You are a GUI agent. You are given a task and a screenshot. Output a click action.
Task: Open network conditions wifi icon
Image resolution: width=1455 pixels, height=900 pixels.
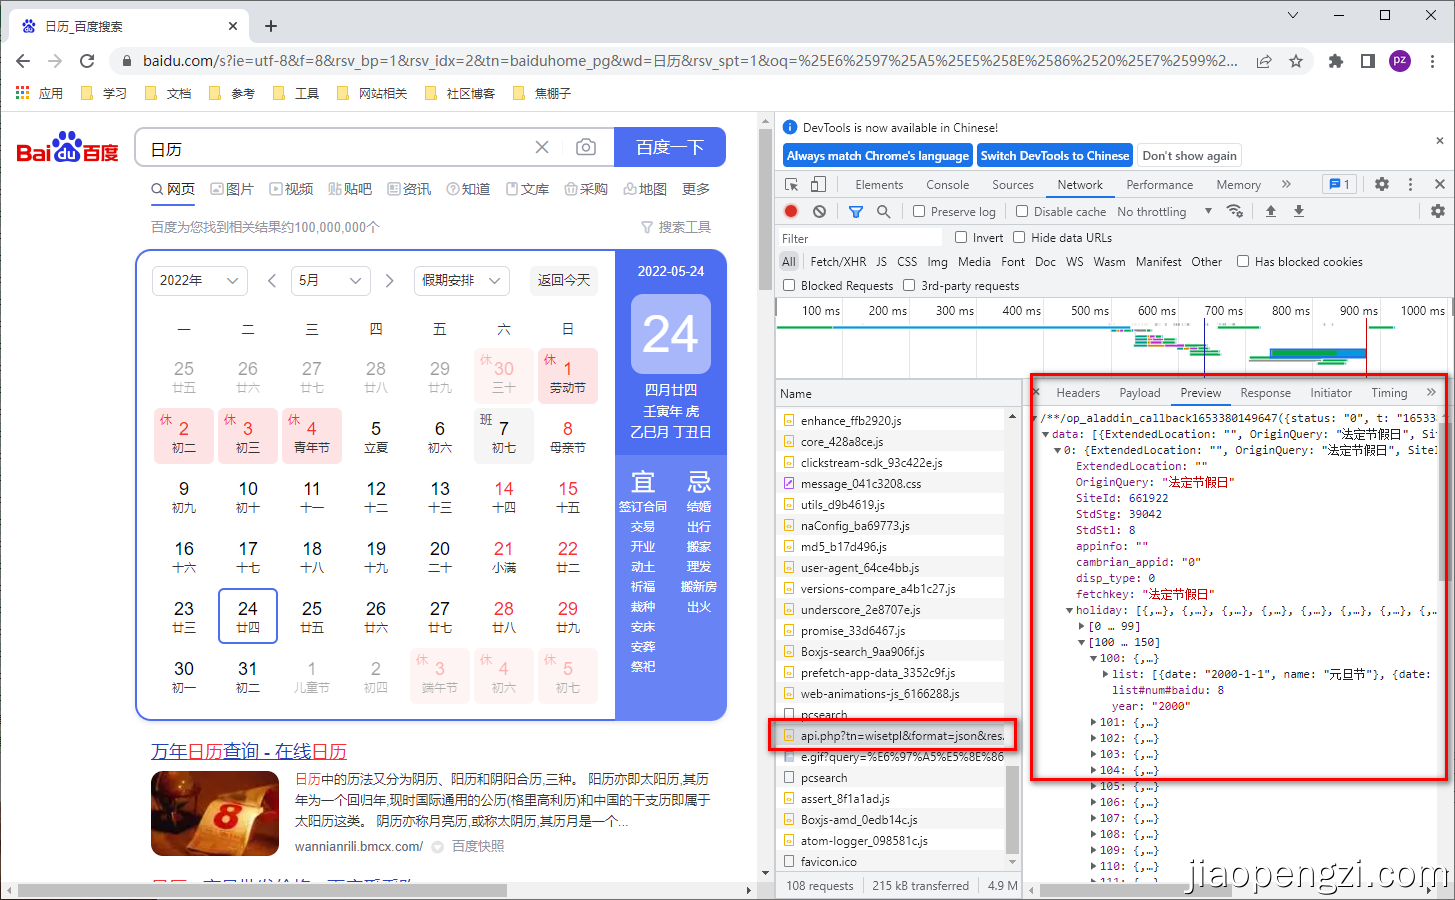click(1235, 211)
